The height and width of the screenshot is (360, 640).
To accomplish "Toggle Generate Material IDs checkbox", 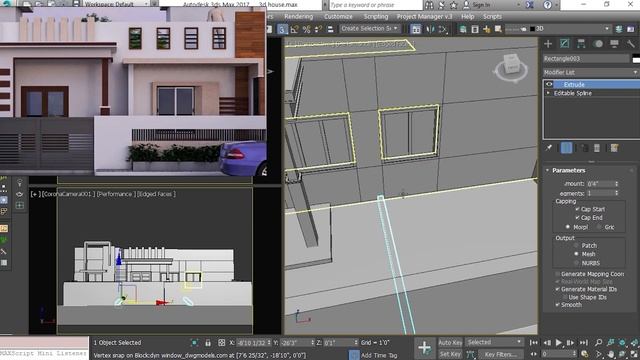I will point(557,289).
